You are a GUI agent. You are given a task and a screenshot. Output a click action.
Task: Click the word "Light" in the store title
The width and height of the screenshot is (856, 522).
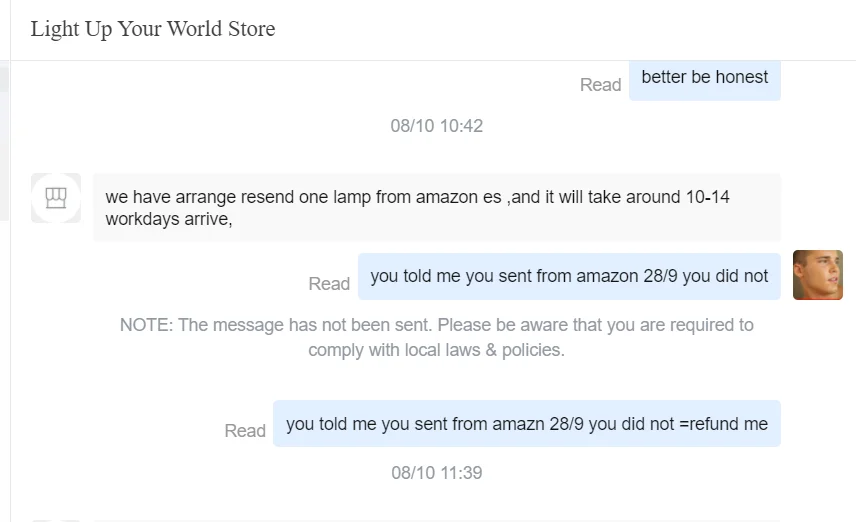[52, 29]
